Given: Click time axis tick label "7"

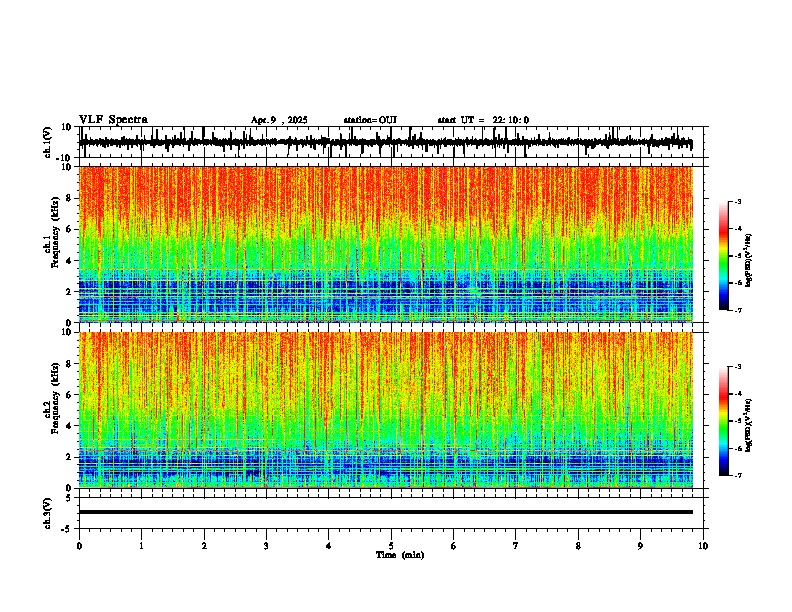Looking at the screenshot, I should [x=516, y=546].
